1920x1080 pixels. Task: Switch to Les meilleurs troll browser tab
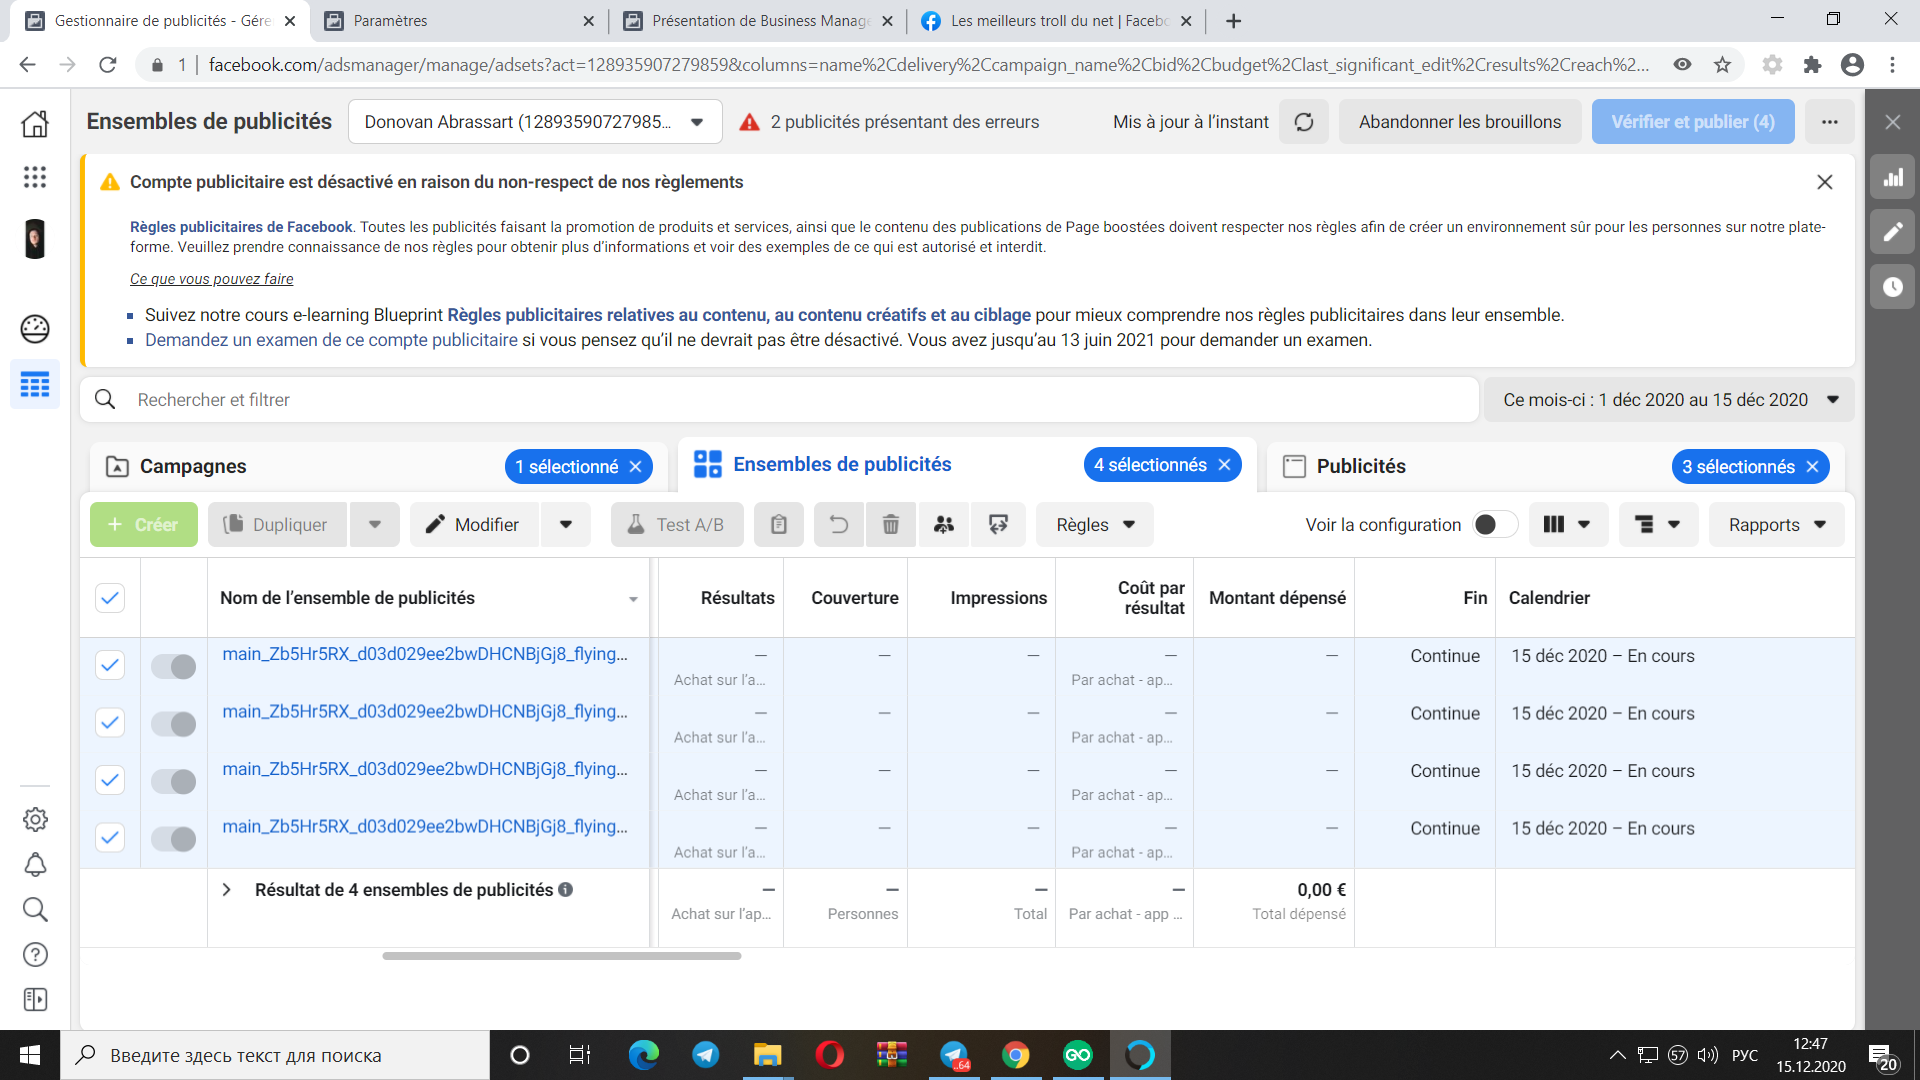point(1055,21)
